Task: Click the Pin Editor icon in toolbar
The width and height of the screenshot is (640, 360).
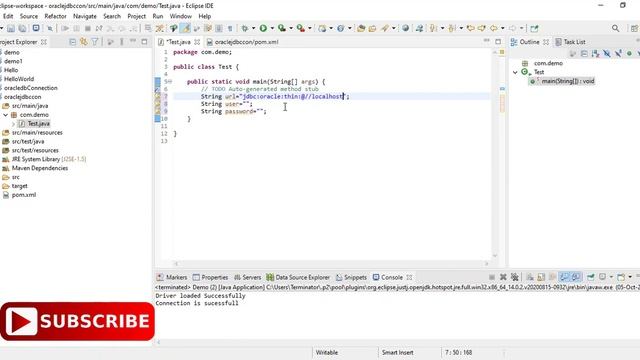Action: click(534, 28)
